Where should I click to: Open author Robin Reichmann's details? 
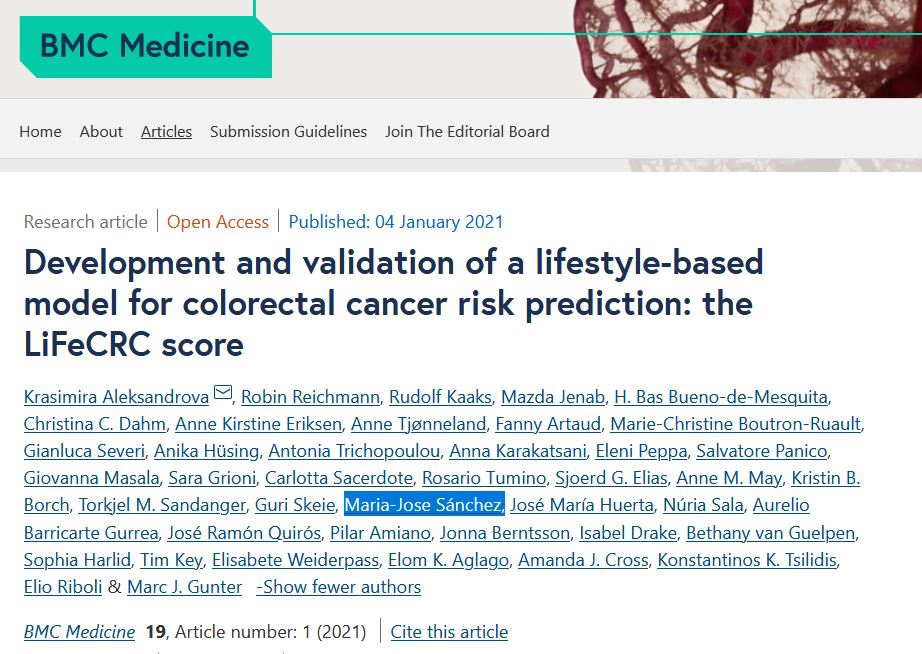tap(309, 397)
